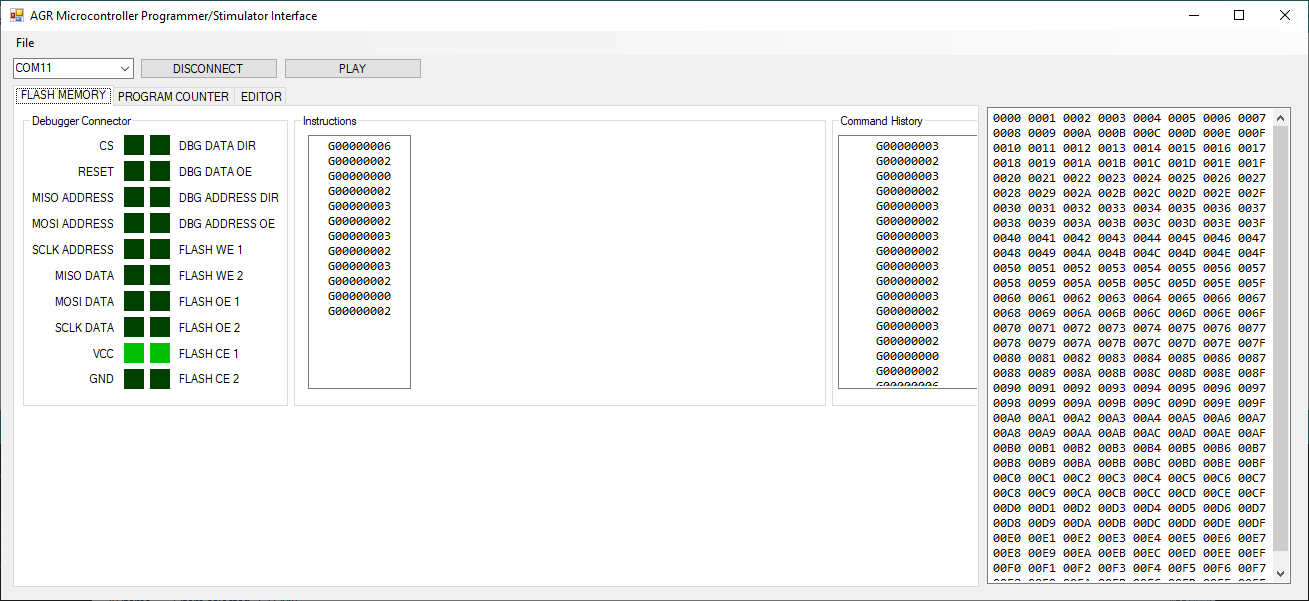
Task: Click the AGR application icon in the title bar
Action: click(15, 15)
